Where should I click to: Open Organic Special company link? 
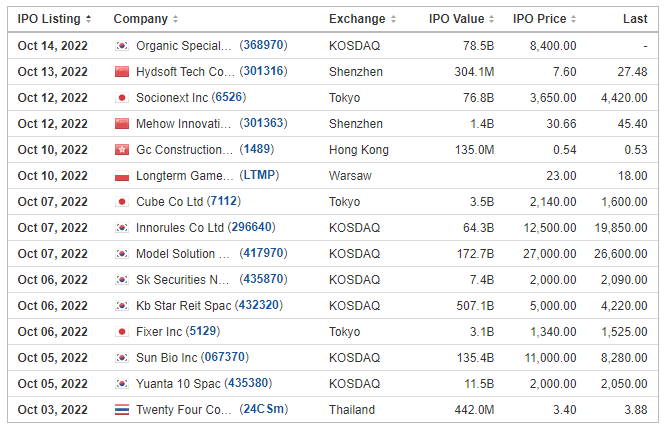pyautogui.click(x=184, y=45)
